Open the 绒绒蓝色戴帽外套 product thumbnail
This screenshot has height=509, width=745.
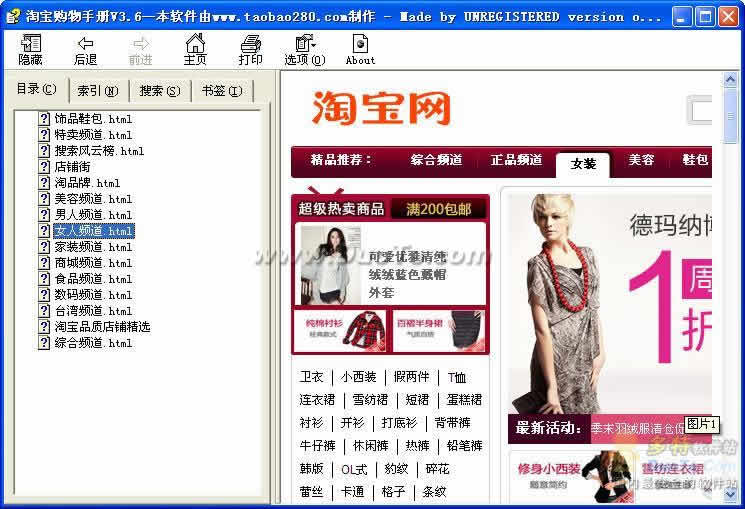(x=331, y=265)
